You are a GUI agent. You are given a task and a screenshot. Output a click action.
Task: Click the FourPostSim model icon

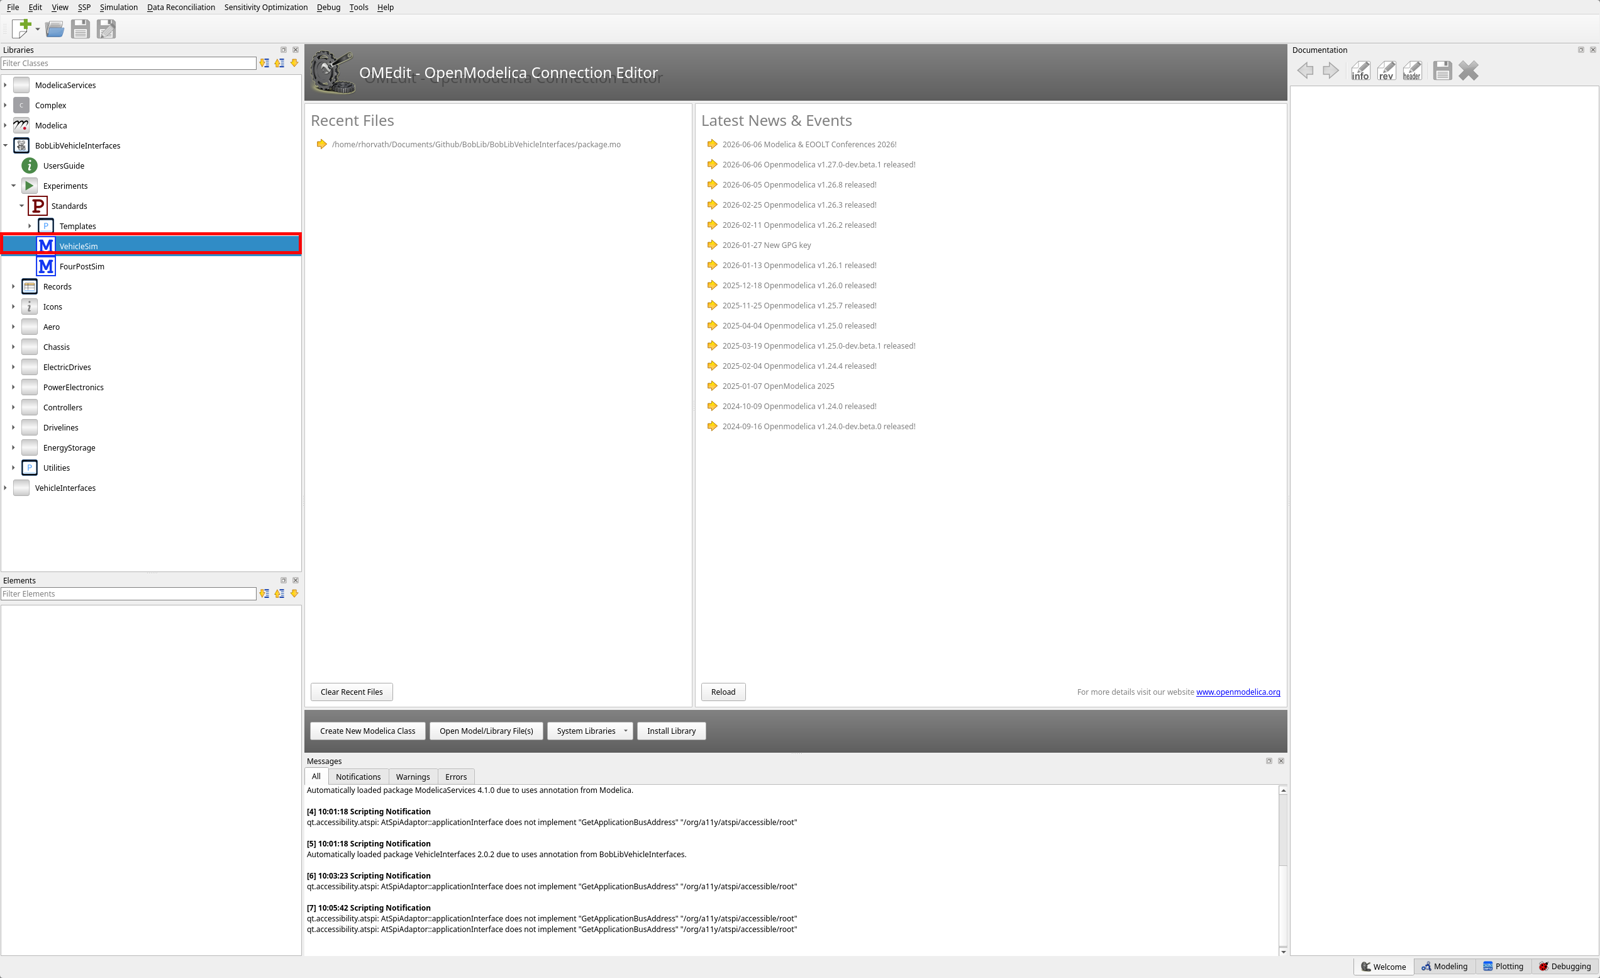pos(45,266)
